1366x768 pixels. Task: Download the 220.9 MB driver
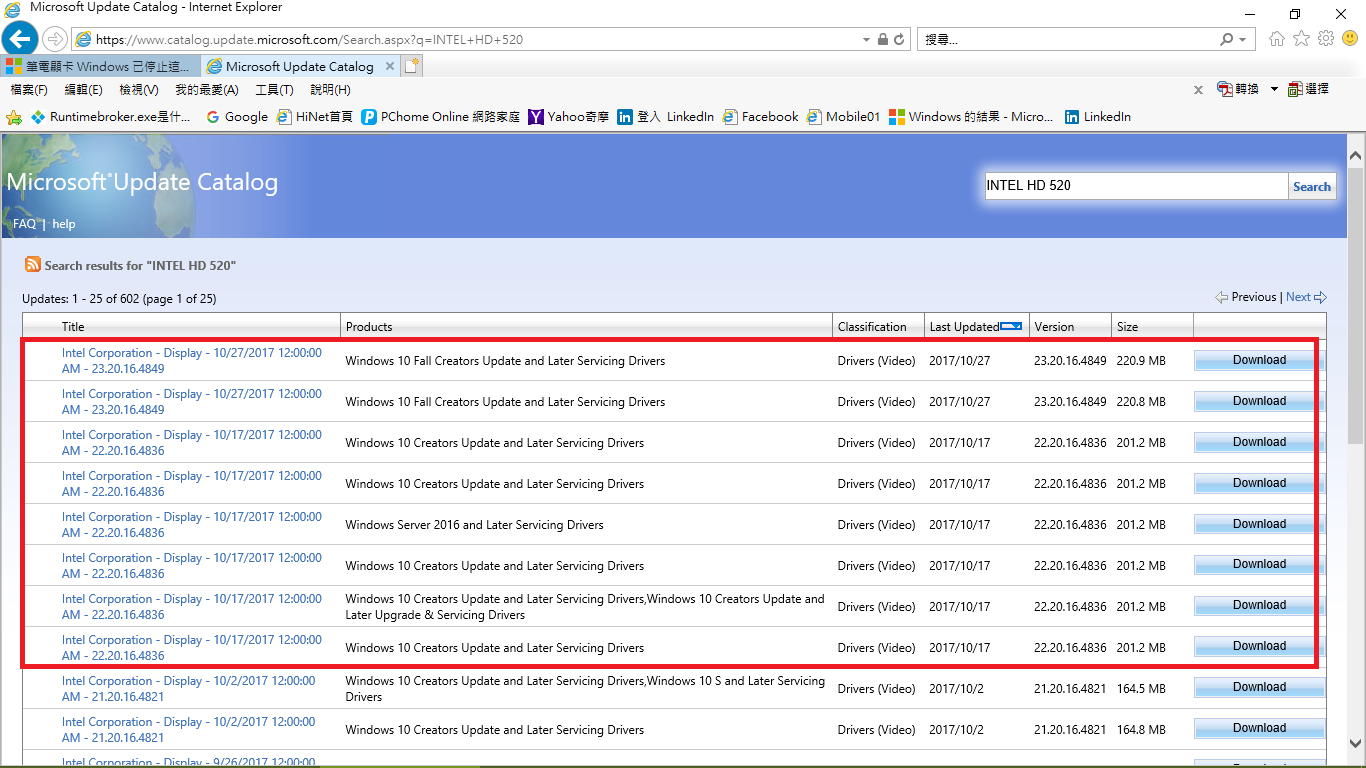(x=1259, y=360)
